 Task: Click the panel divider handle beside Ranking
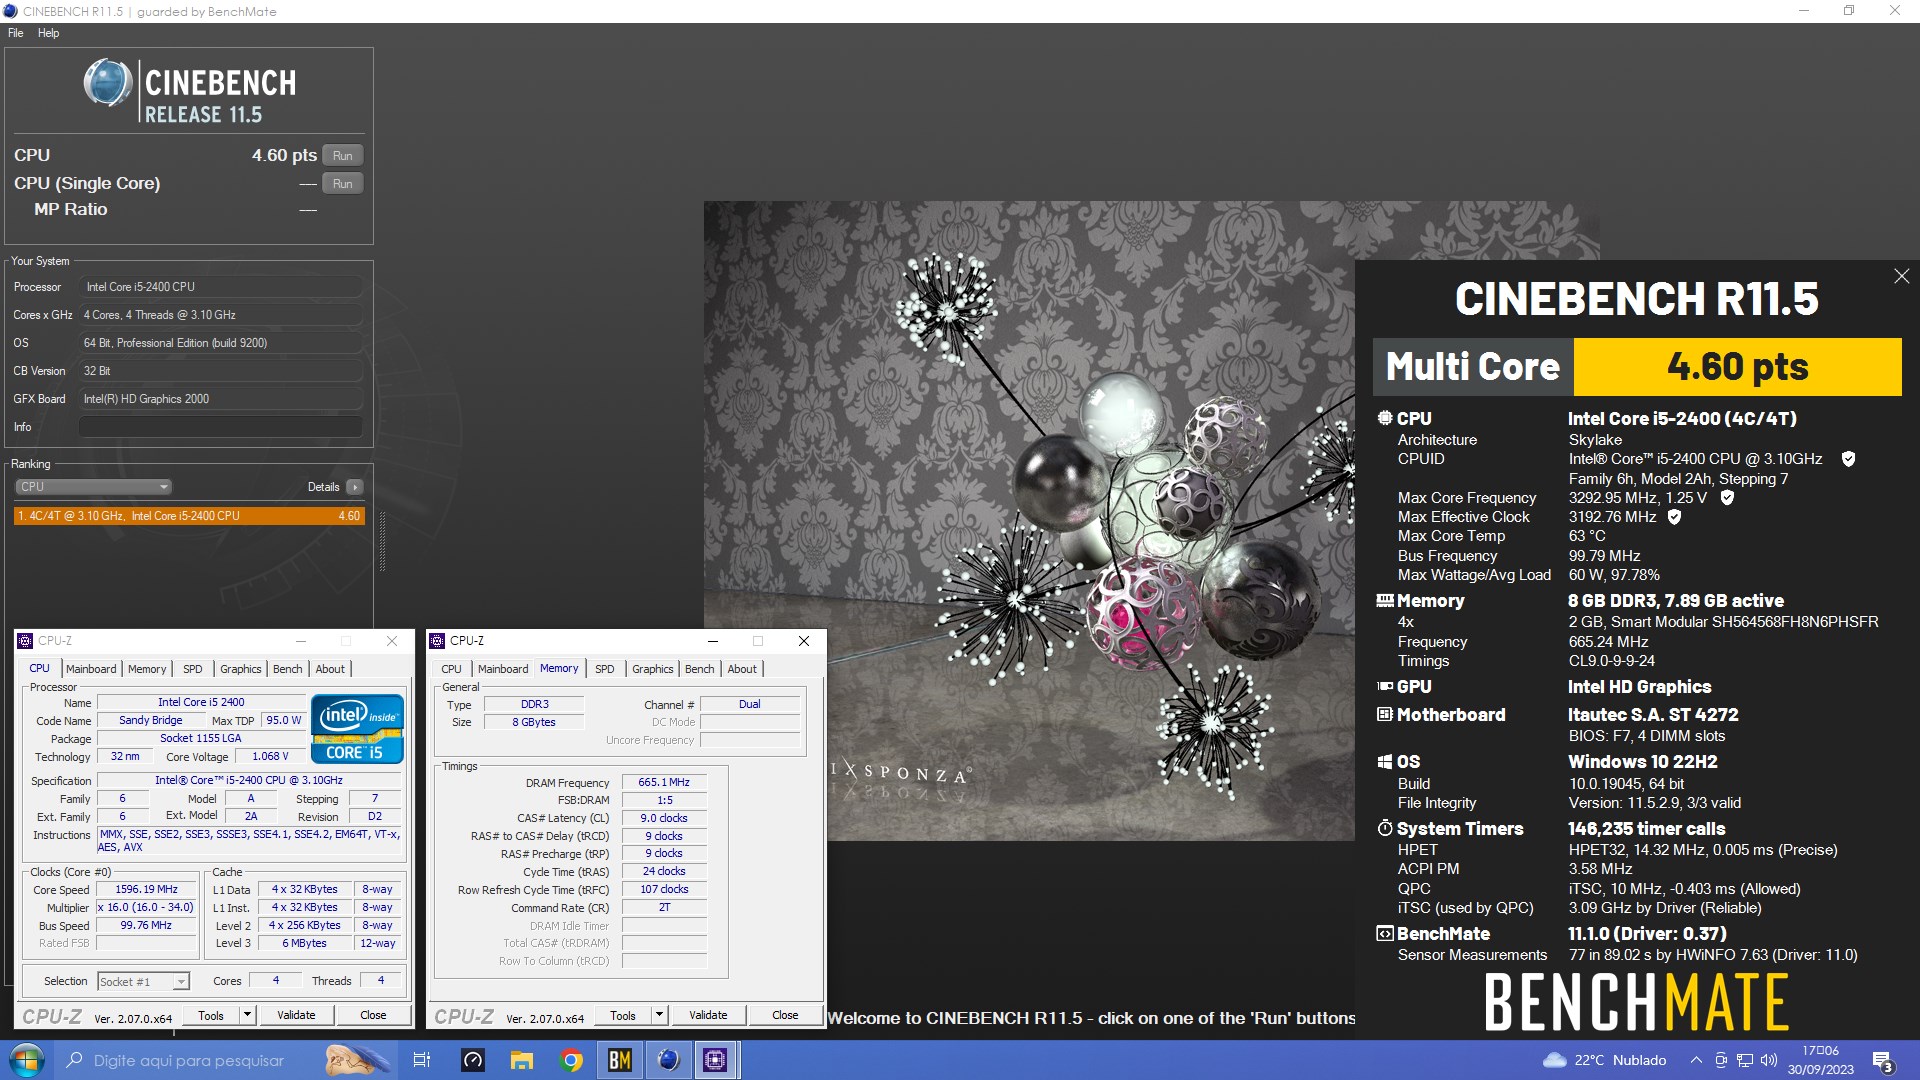[382, 541]
